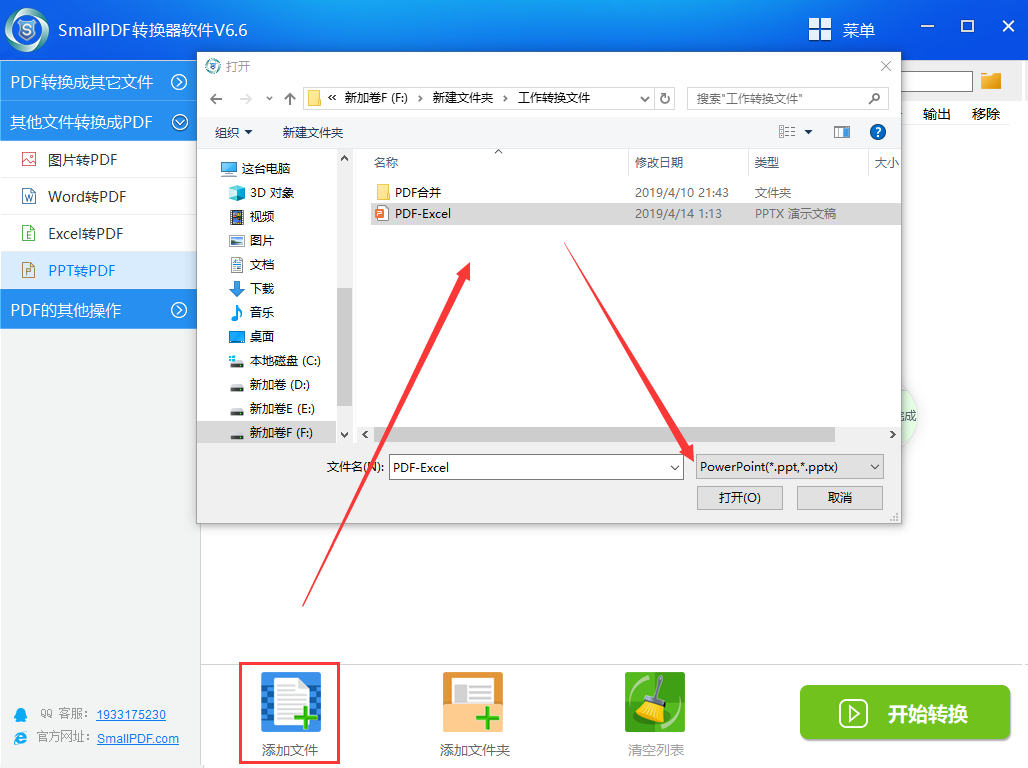This screenshot has height=768, width=1028.
Task: Click the green Start Conversion button
Action: click(x=905, y=713)
